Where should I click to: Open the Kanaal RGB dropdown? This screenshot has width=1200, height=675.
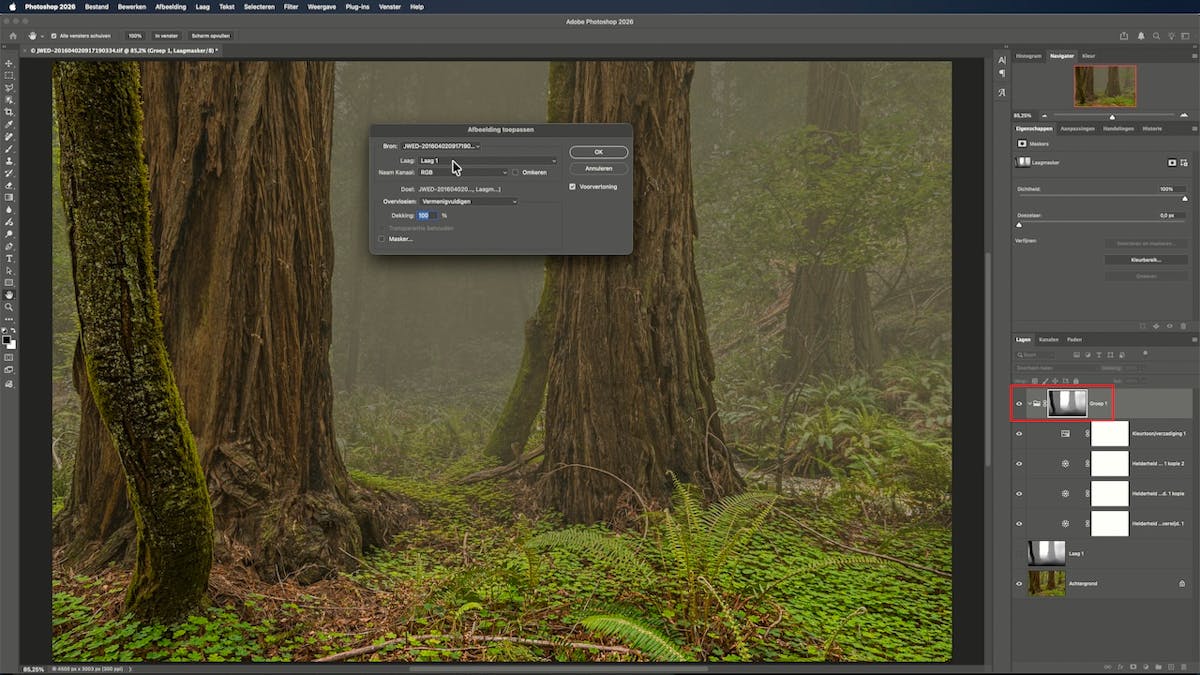coord(463,172)
